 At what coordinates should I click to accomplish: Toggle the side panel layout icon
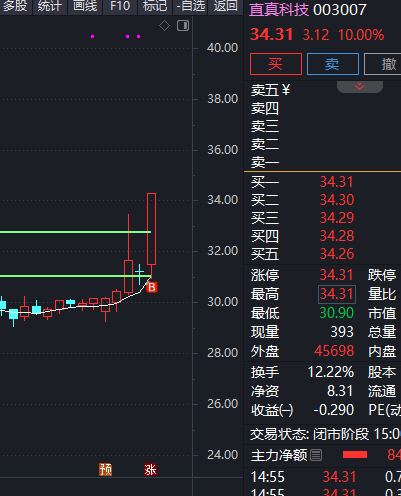(183, 26)
